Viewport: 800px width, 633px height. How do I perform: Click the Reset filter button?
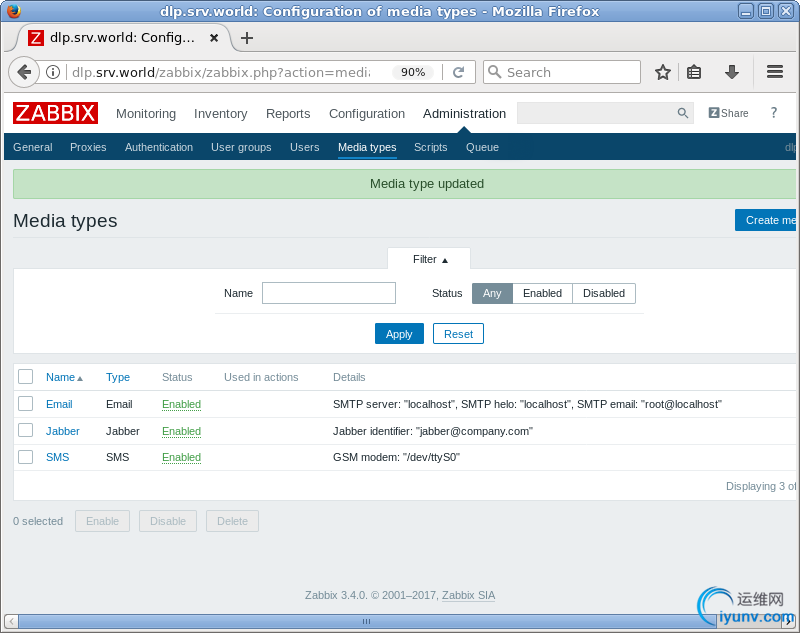point(458,334)
